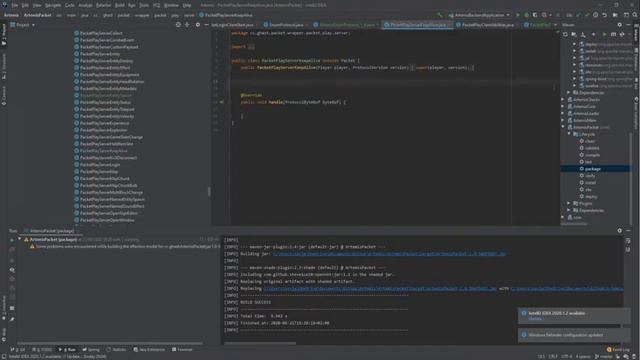The width and height of the screenshot is (640, 360).
Task: Open the Code menu
Action: 70,5
